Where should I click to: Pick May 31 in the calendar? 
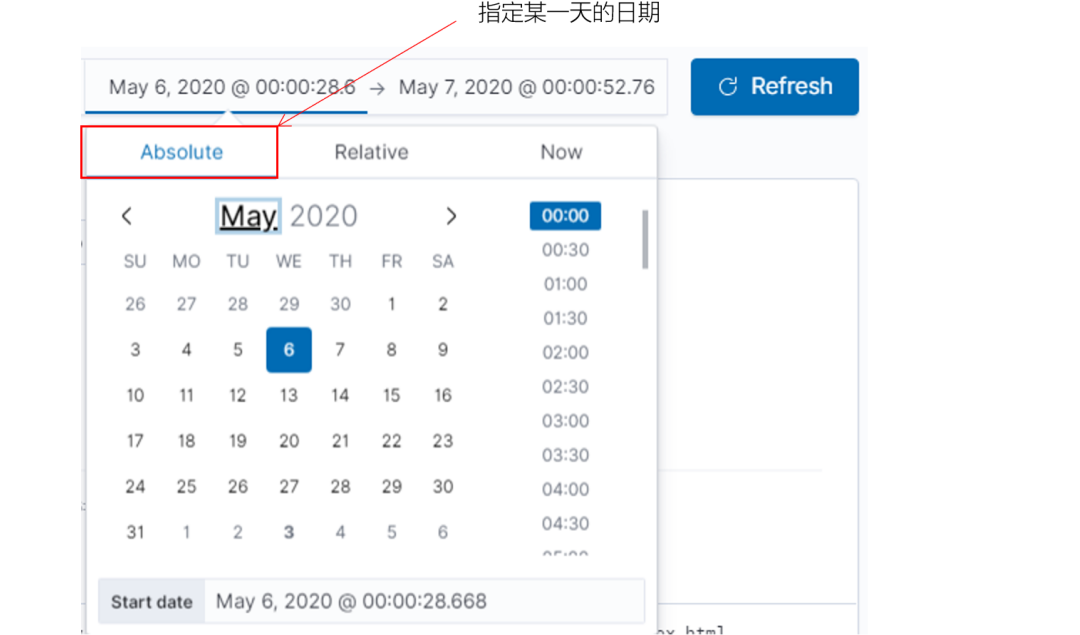[x=135, y=532]
